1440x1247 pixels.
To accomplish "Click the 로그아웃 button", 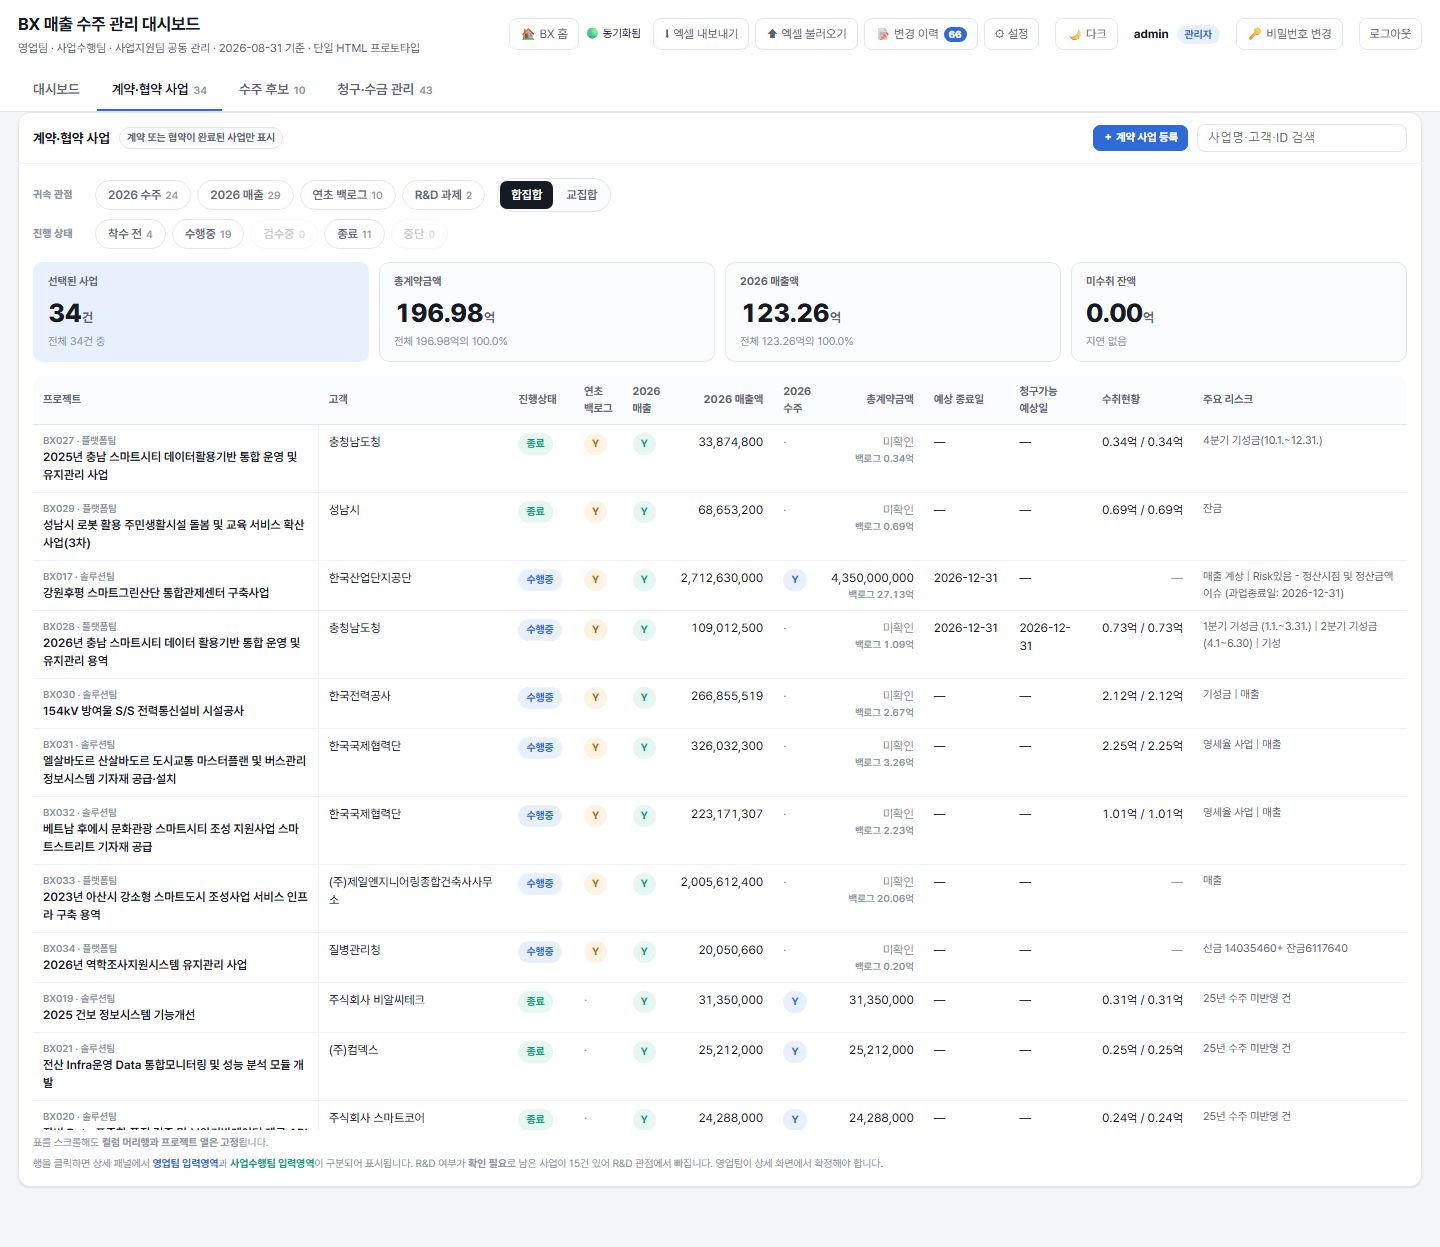I will point(1390,34).
